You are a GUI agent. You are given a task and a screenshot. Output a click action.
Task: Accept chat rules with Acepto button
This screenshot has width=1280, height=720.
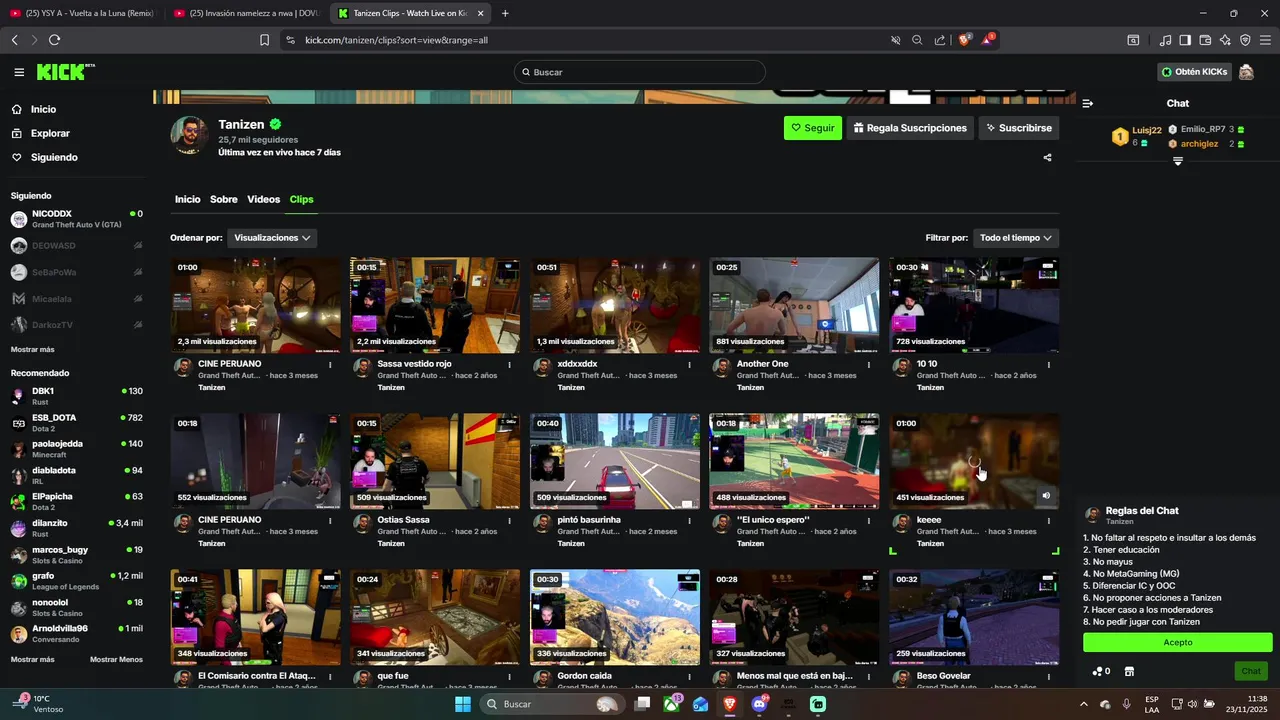click(1178, 642)
